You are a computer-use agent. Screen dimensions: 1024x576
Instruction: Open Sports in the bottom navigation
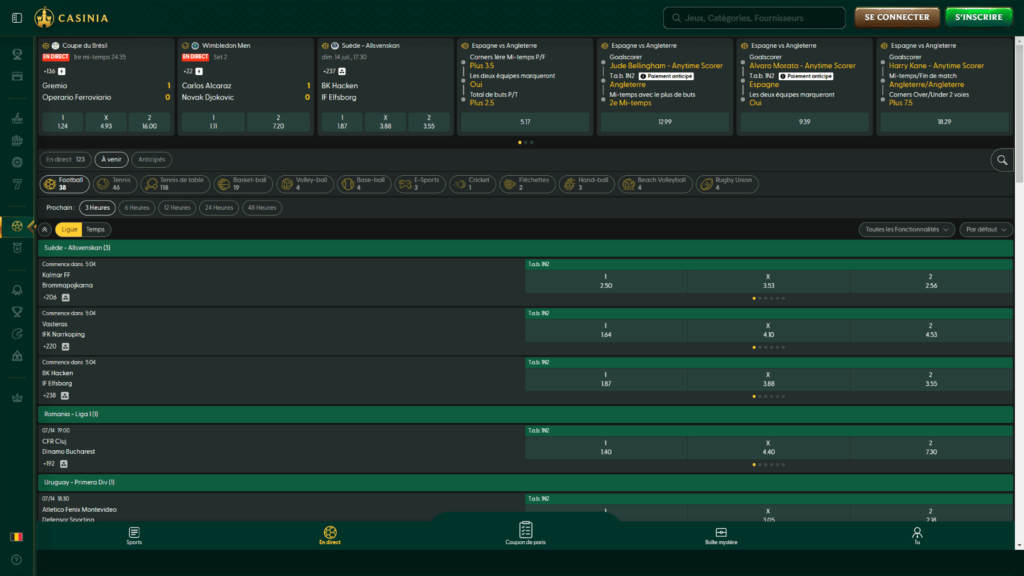tap(134, 536)
